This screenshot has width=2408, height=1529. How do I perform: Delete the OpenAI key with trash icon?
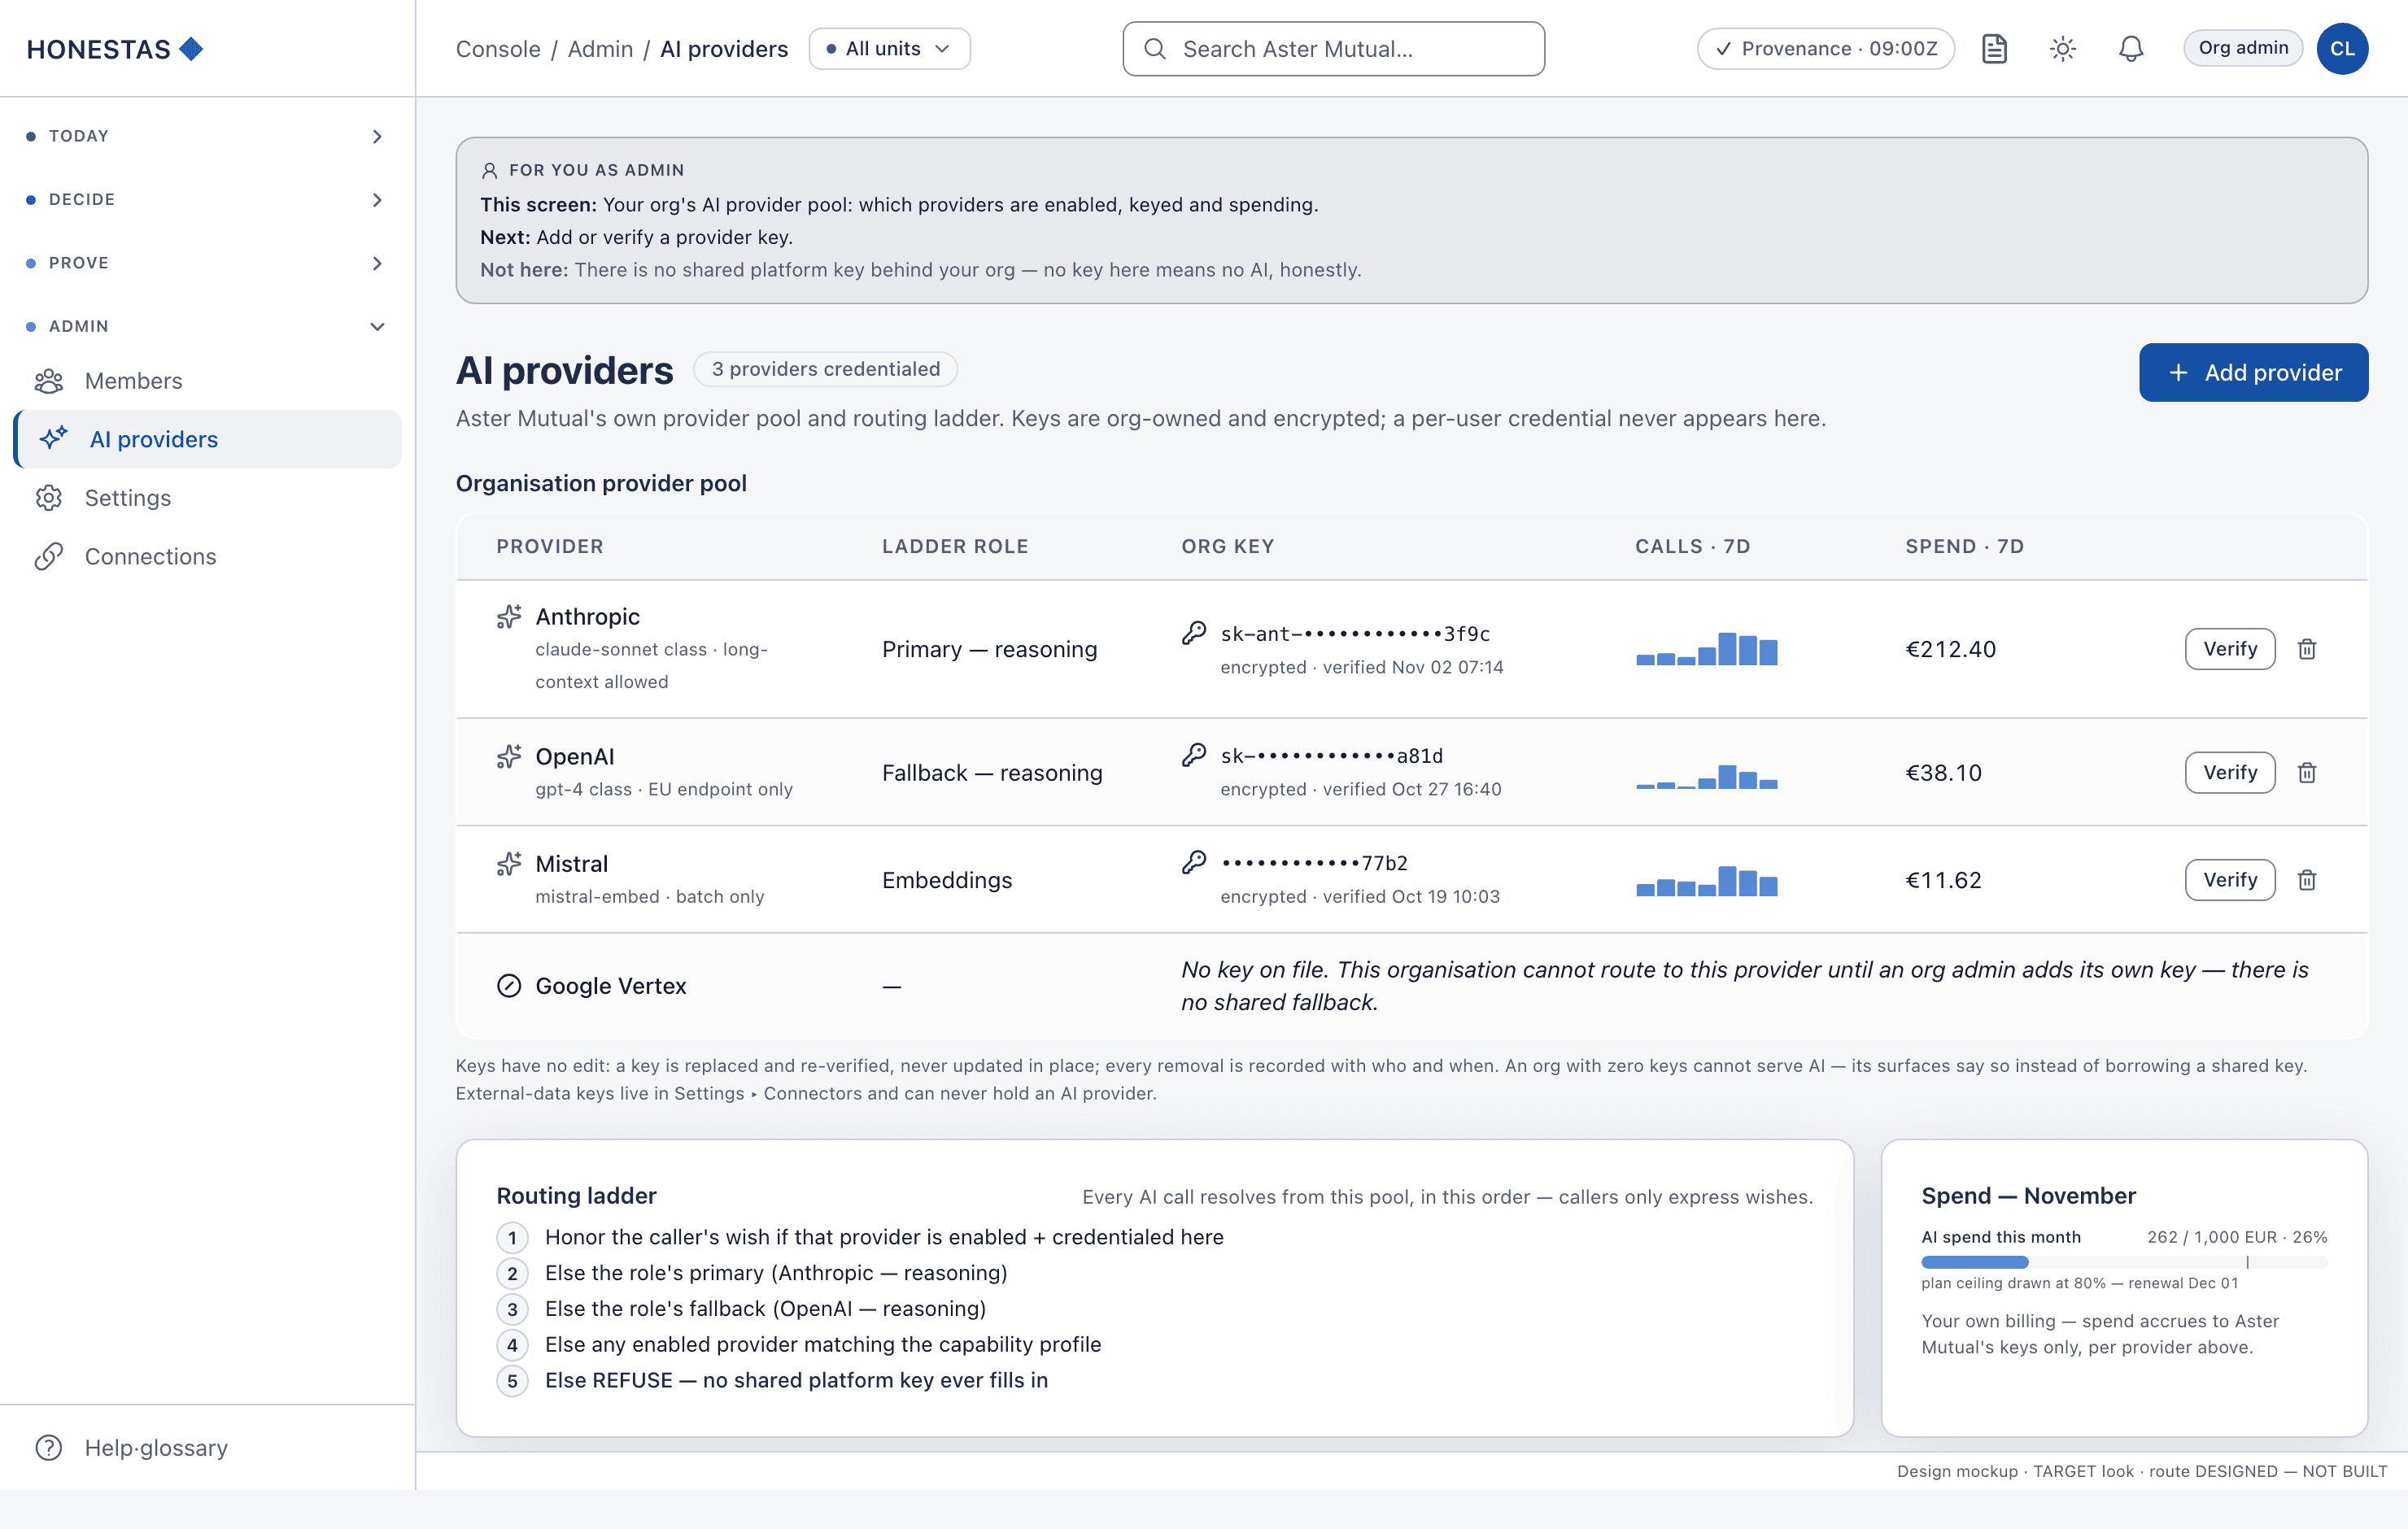click(x=2306, y=772)
